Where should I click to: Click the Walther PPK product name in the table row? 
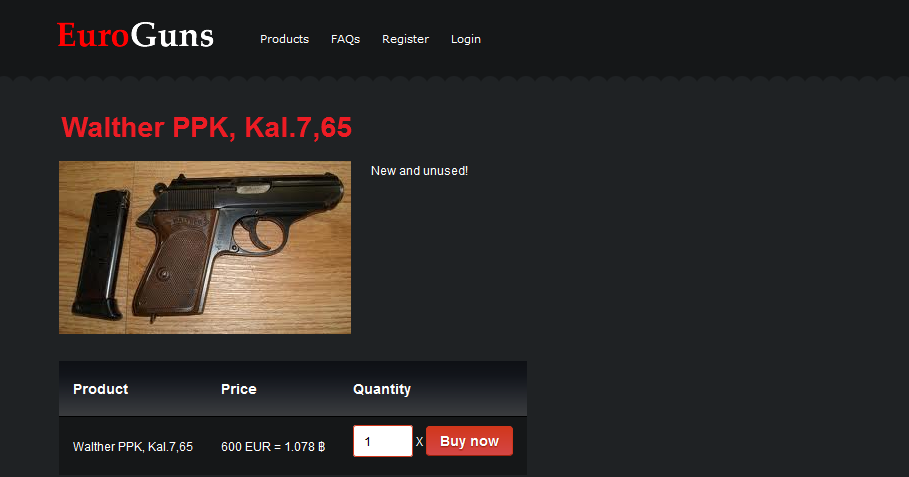tap(133, 447)
